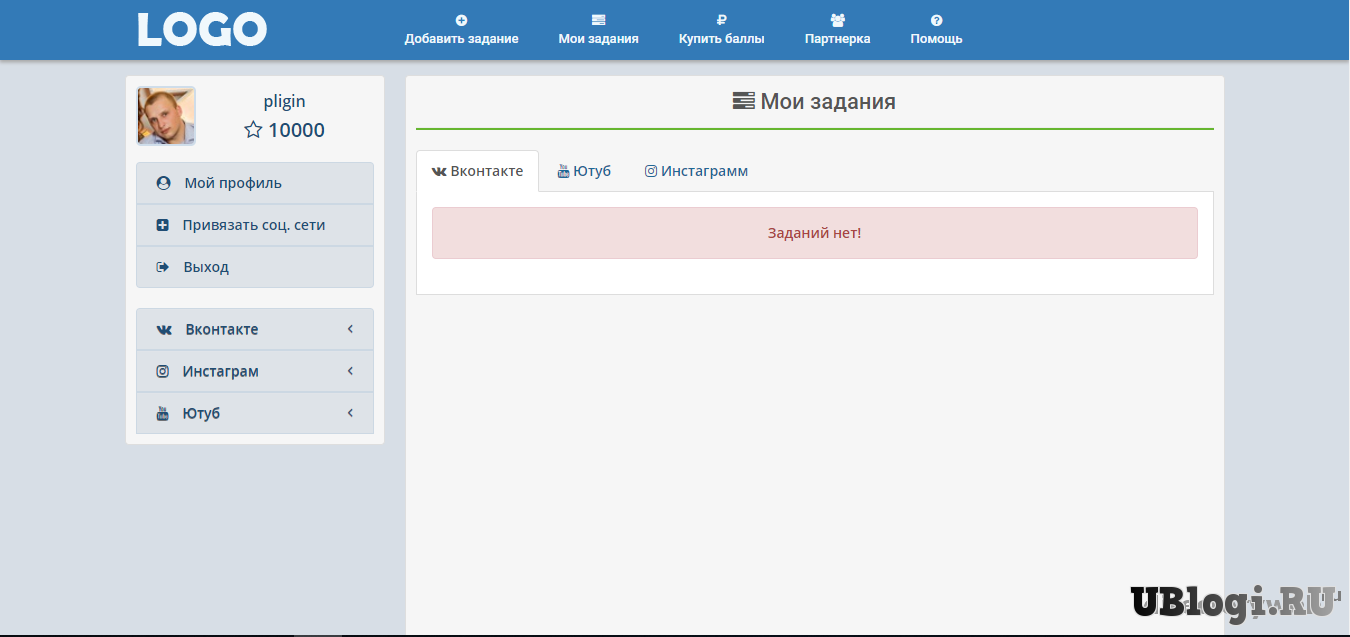Click the user icon beside Мой профиль
Image resolution: width=1350 pixels, height=637 pixels.
163,183
